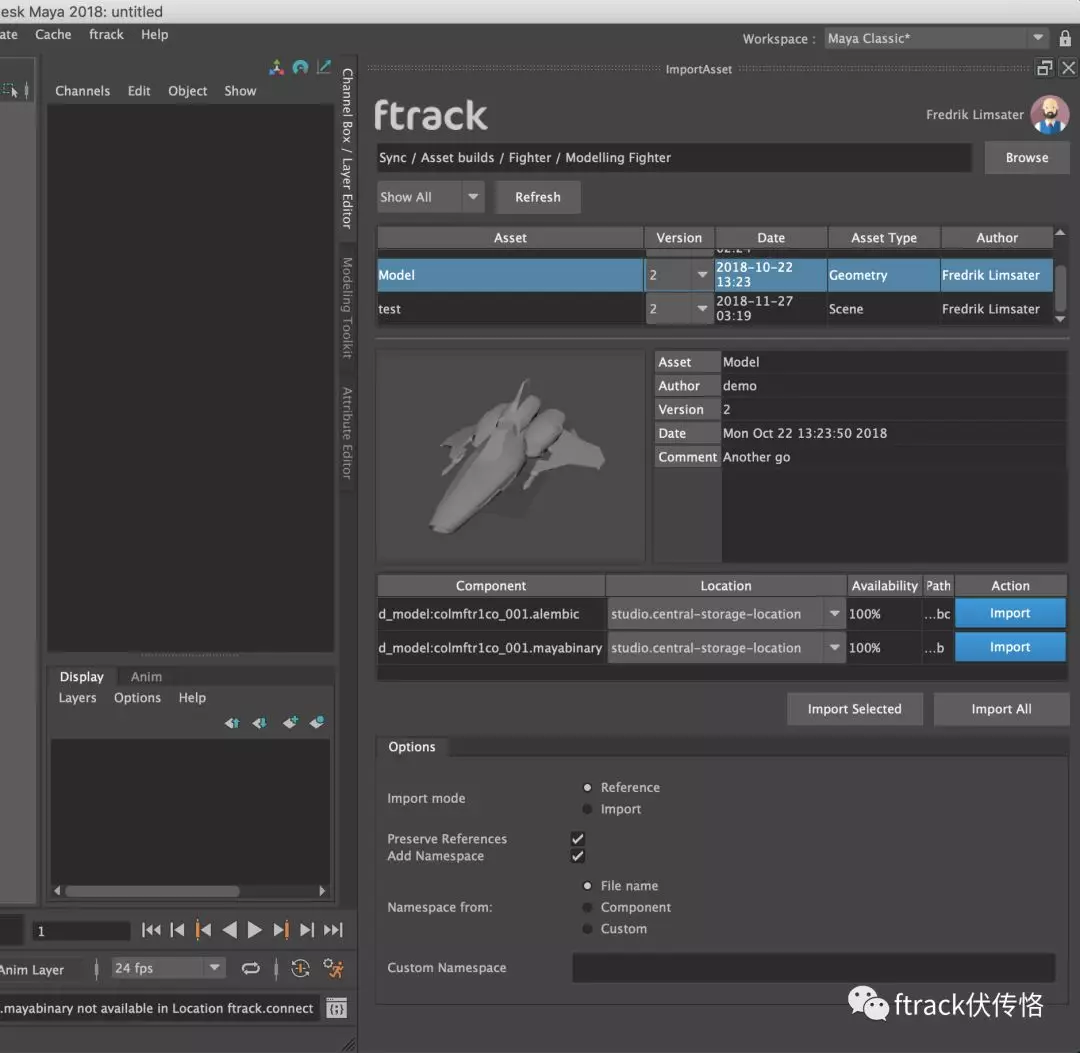This screenshot has width=1080, height=1053.
Task: Click Import Selected button
Action: click(854, 709)
